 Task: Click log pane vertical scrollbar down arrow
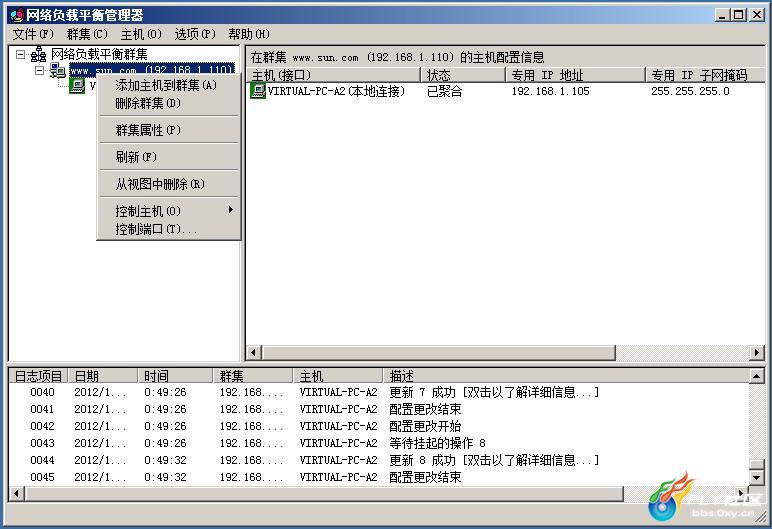(756, 477)
